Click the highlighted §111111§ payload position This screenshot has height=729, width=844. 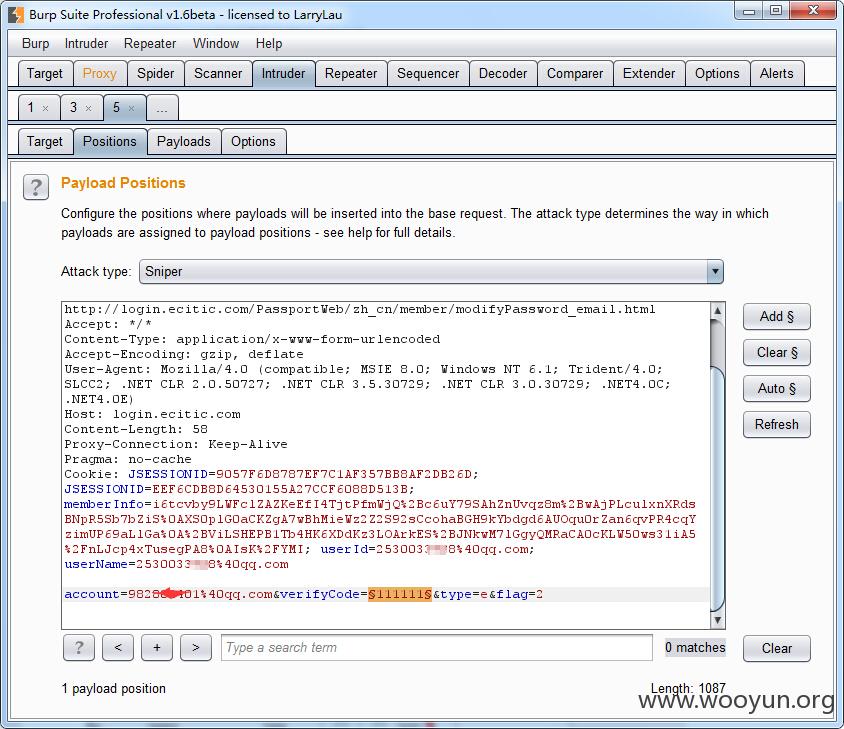pyautogui.click(x=400, y=594)
